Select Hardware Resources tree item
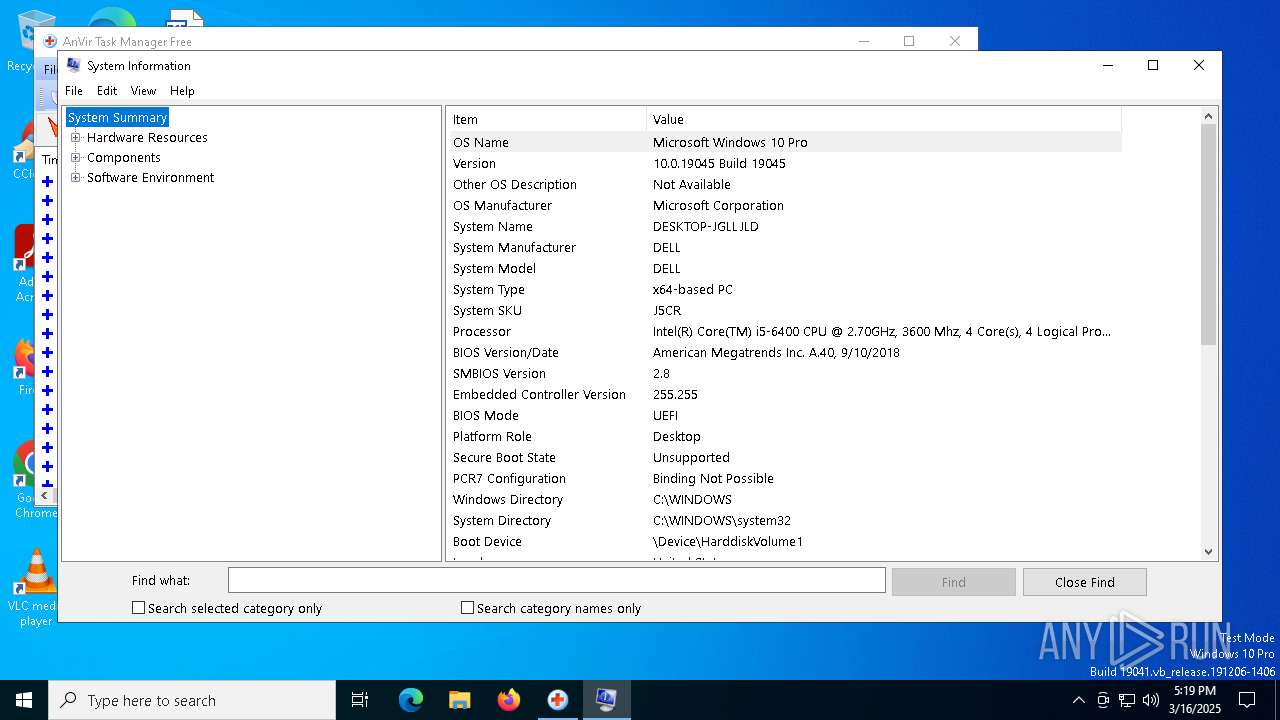1280x720 pixels. point(147,138)
